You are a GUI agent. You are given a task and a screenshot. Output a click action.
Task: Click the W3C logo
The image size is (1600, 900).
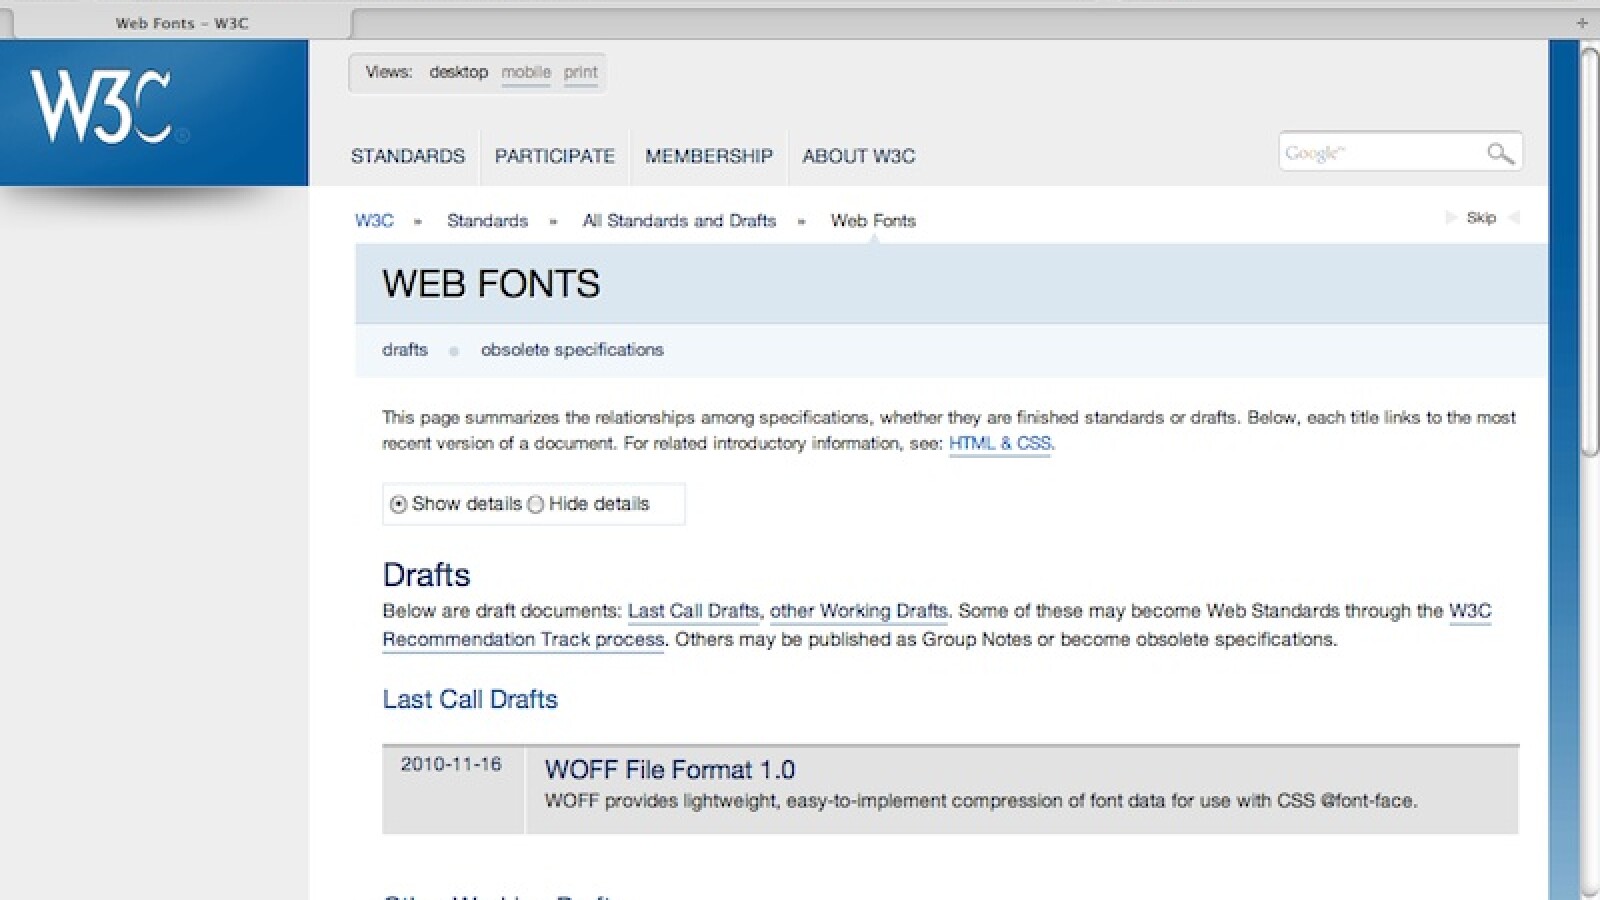[x=101, y=107]
